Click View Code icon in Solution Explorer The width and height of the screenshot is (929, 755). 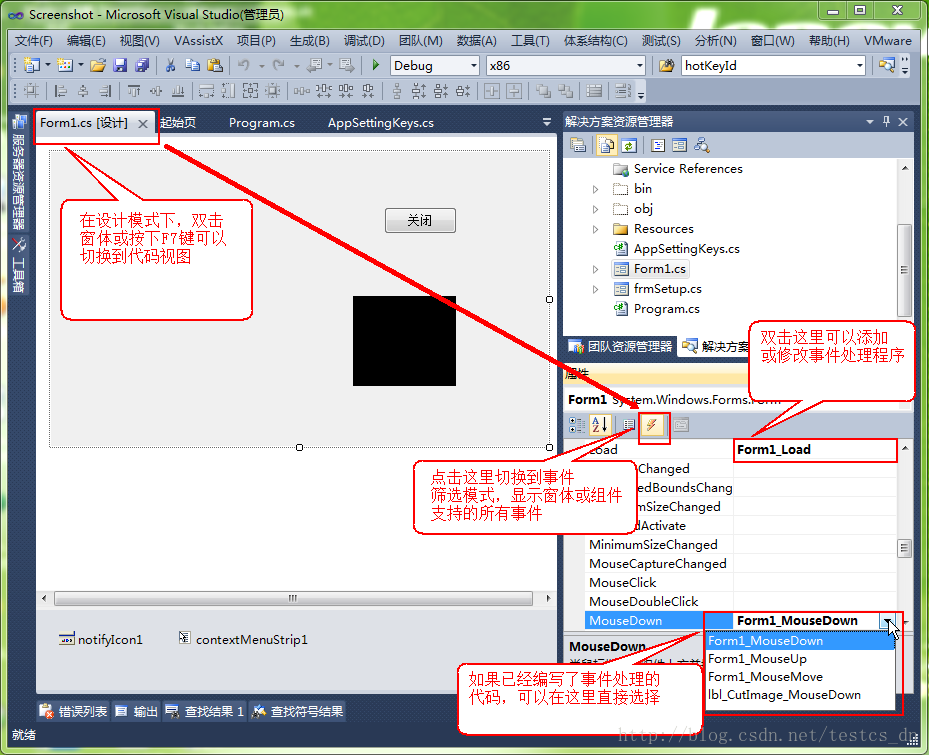coord(658,145)
